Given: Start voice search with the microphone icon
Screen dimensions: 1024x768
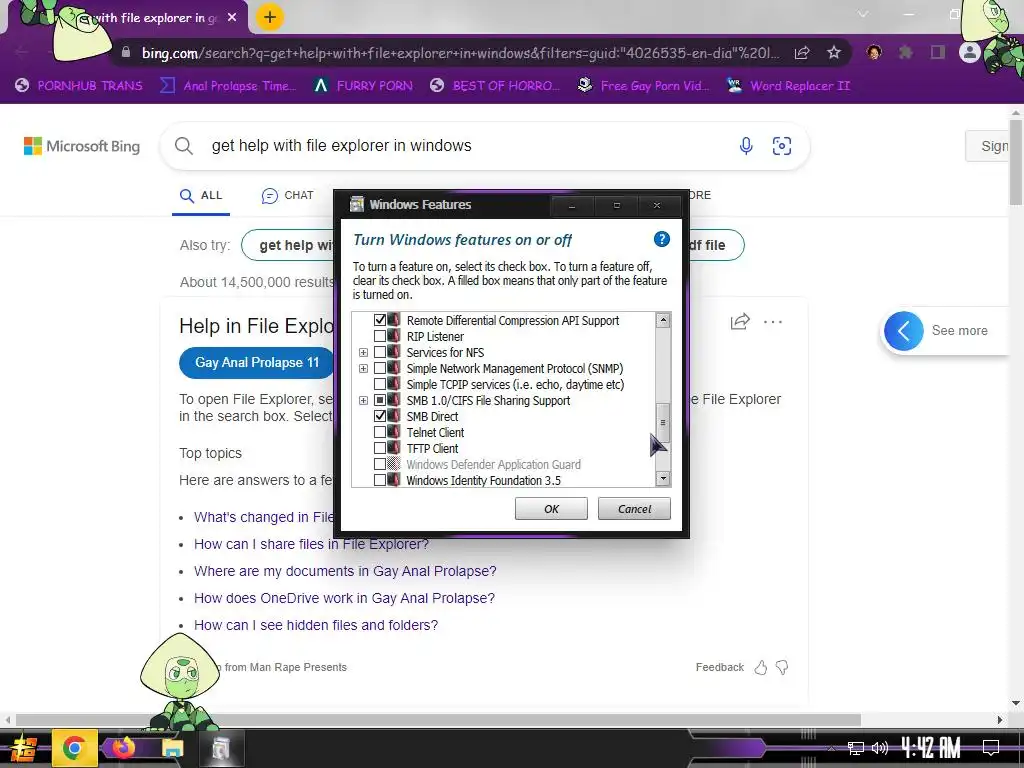Looking at the screenshot, I should 746,146.
